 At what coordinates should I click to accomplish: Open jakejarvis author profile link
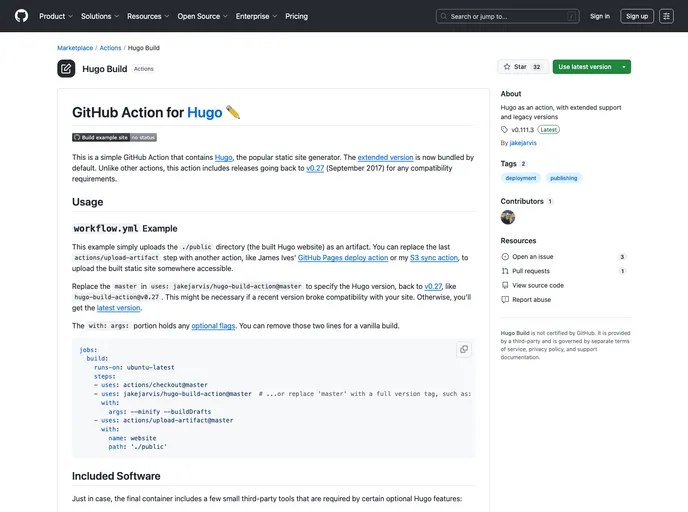pos(523,143)
